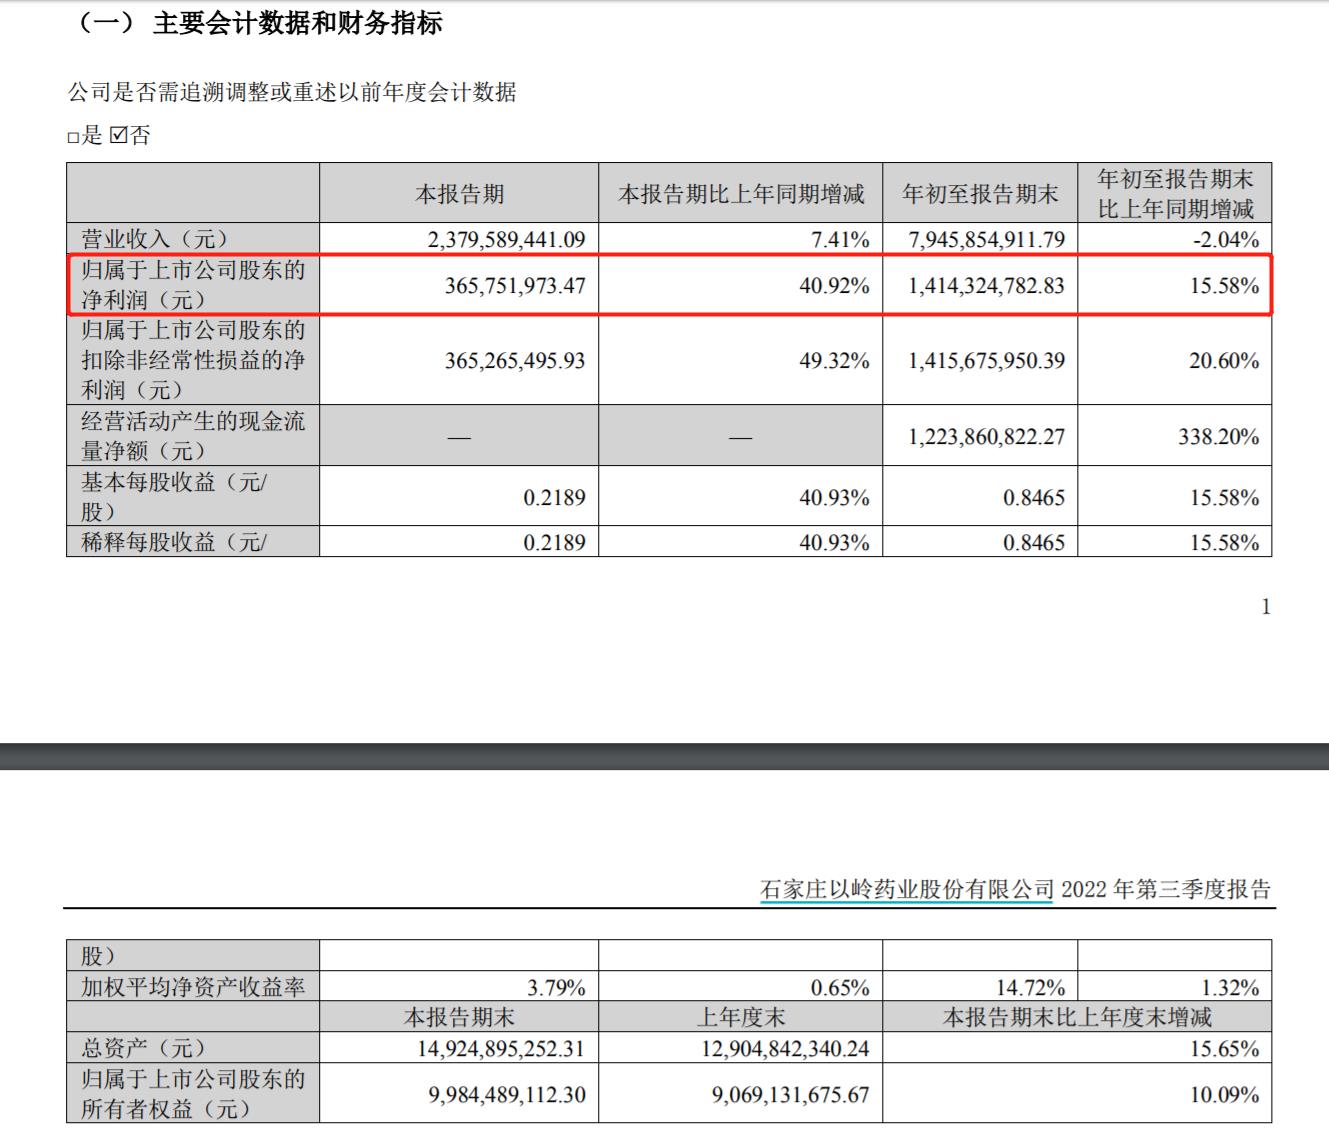Click the page header 石家庄以岭药业股份有限公司 2022 年第三季度报告

(x=1015, y=889)
